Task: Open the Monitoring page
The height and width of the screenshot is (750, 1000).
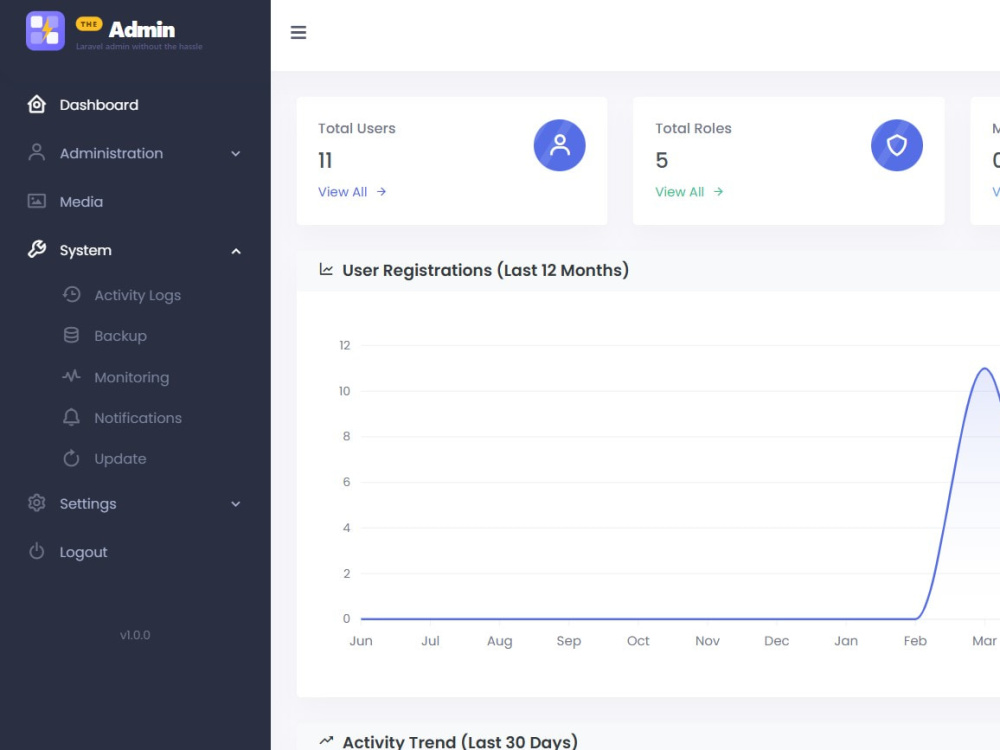Action: [132, 378]
